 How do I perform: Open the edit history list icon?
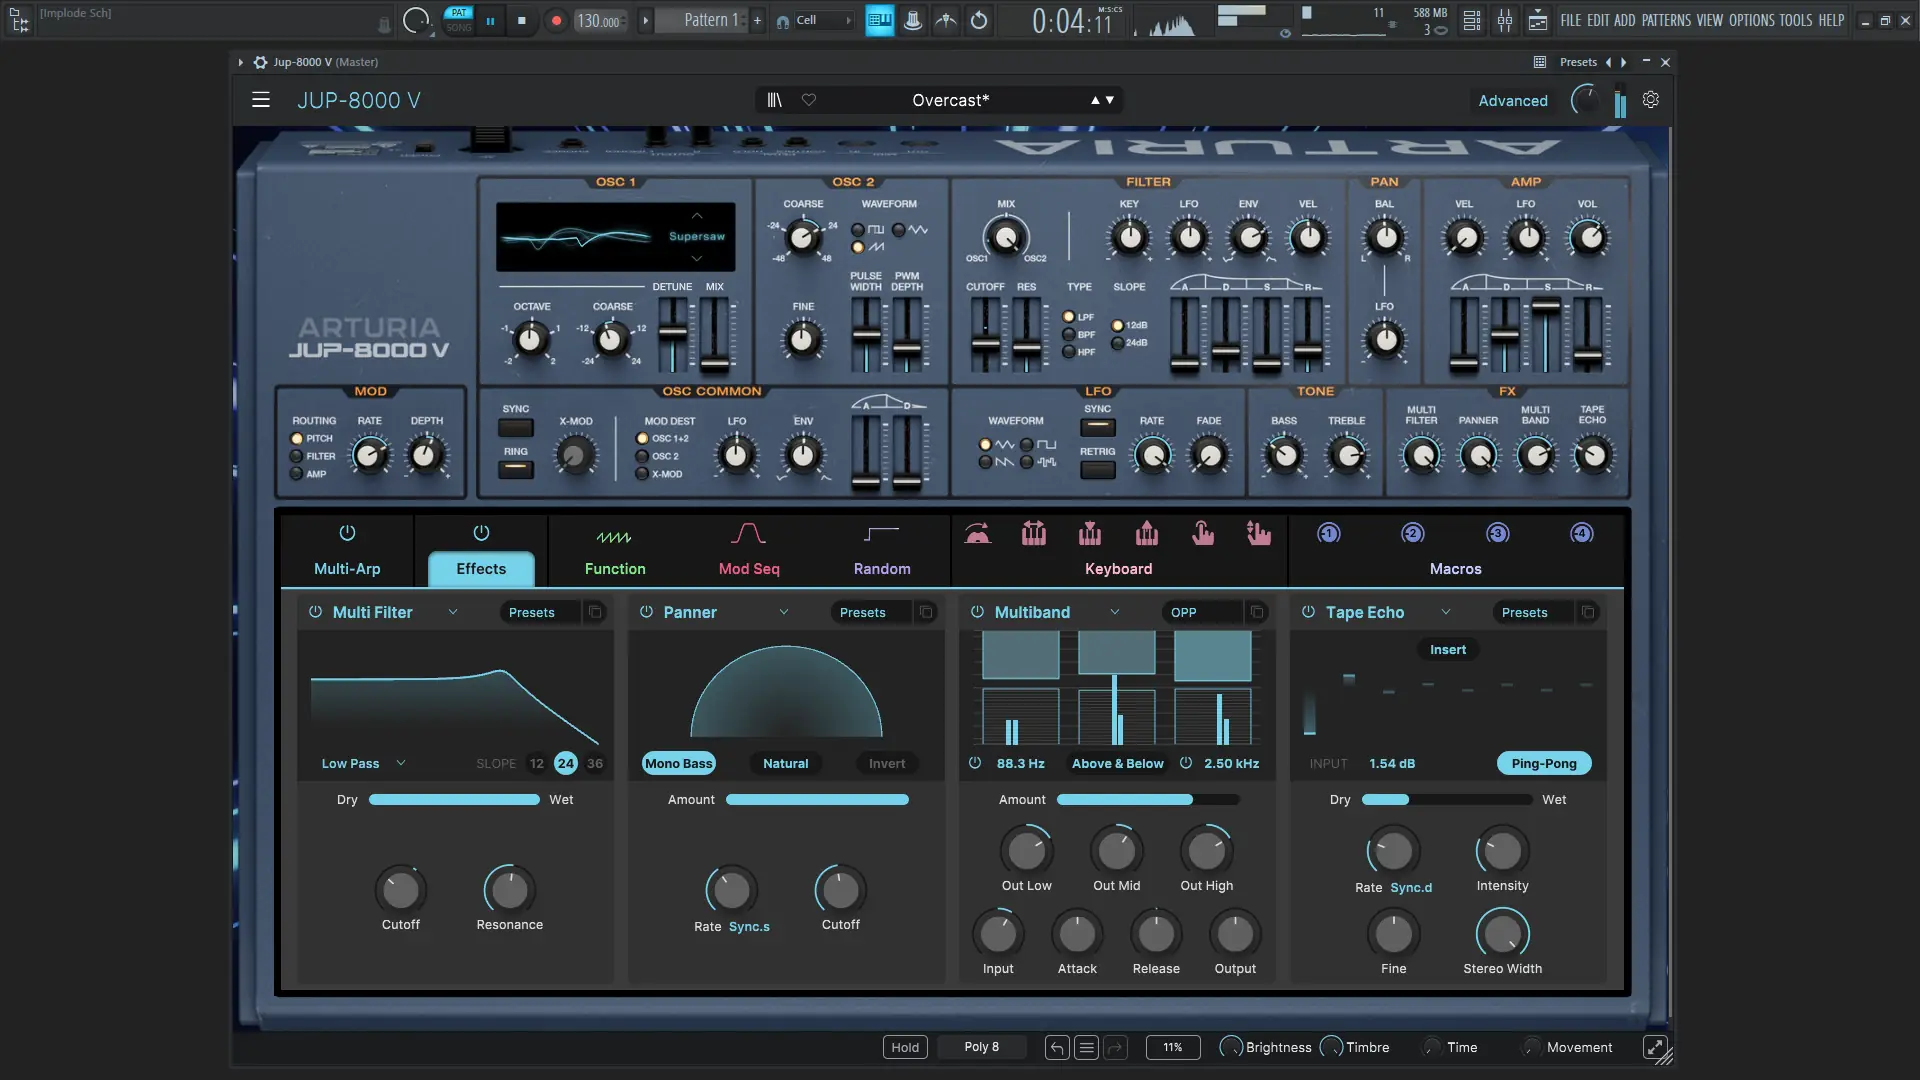point(1086,1047)
